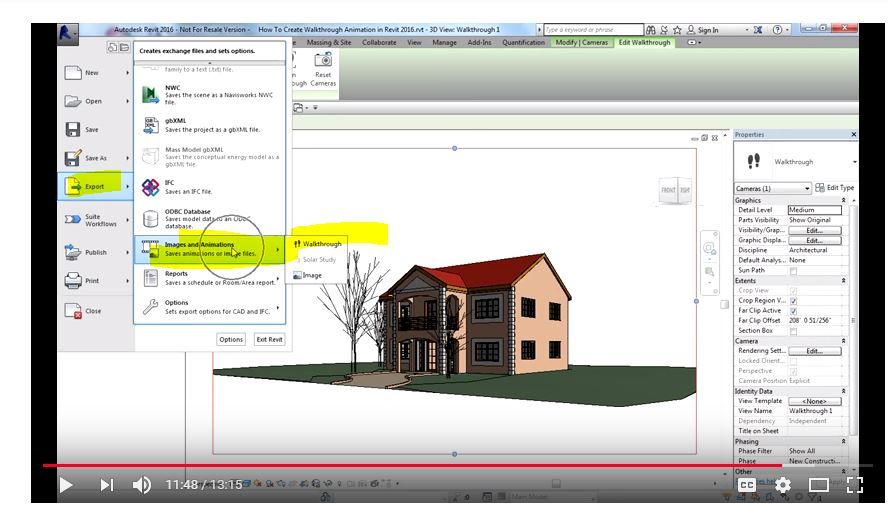Click the Export icon in application menu
The width and height of the screenshot is (888, 516).
point(74,186)
